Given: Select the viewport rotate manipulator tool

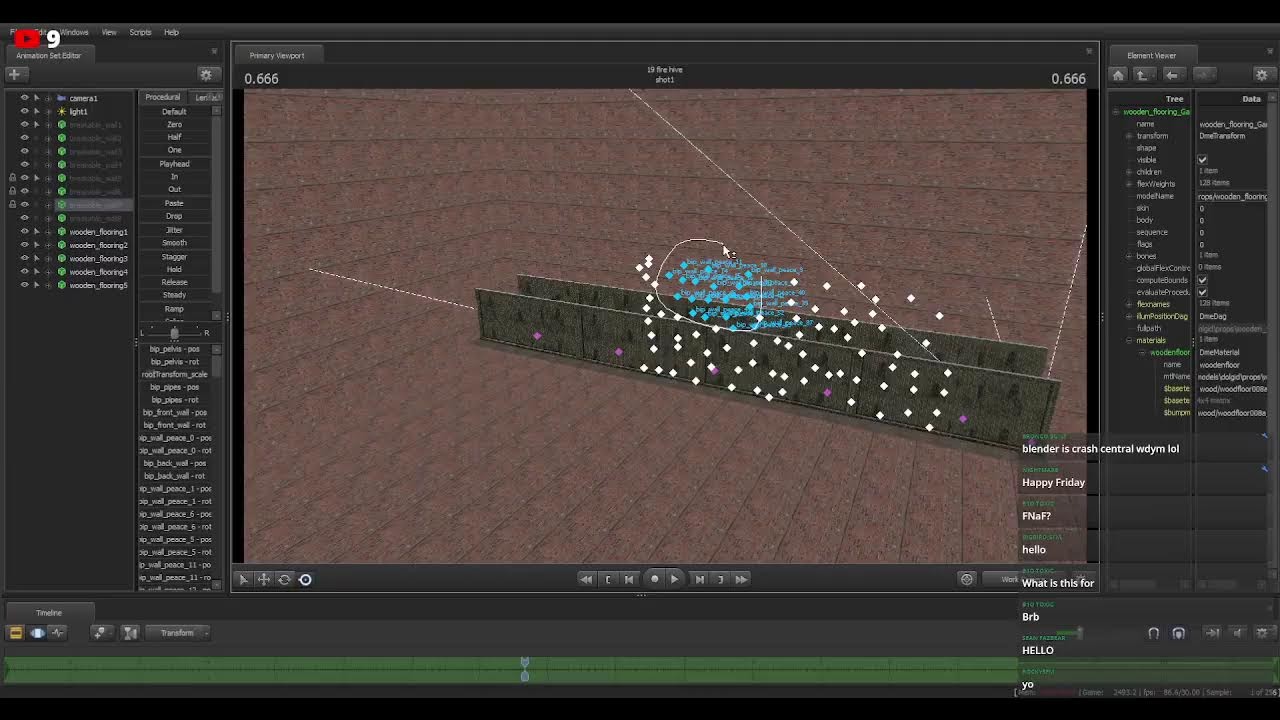Looking at the screenshot, I should tap(284, 579).
